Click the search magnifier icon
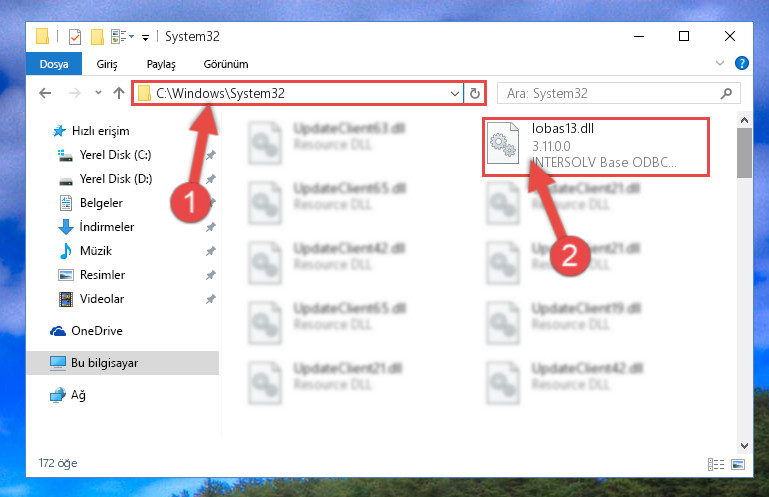 point(726,93)
